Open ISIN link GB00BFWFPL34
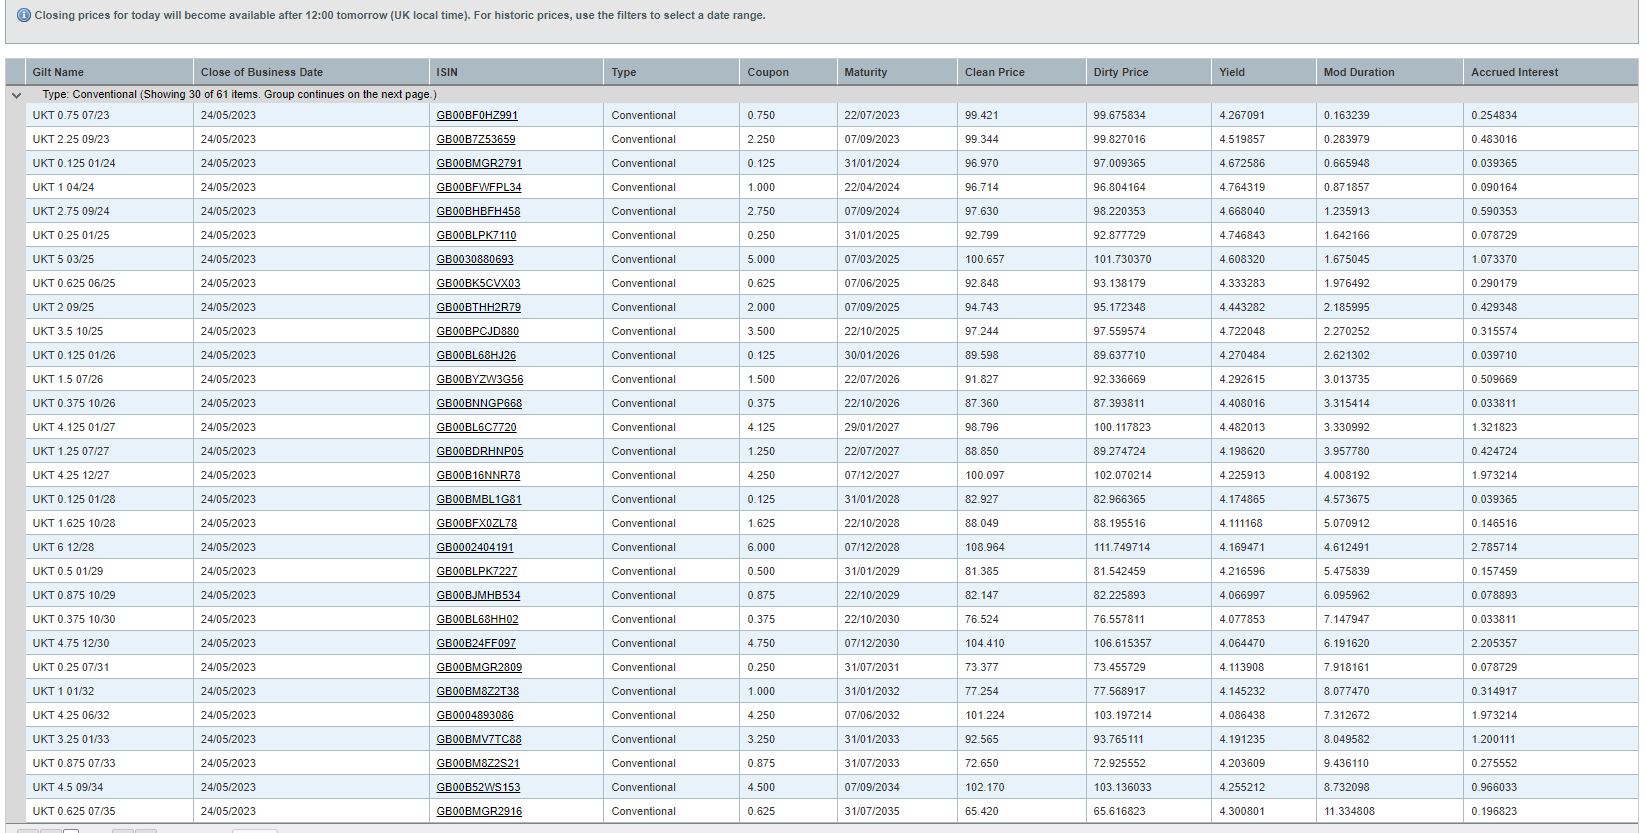 tap(478, 187)
